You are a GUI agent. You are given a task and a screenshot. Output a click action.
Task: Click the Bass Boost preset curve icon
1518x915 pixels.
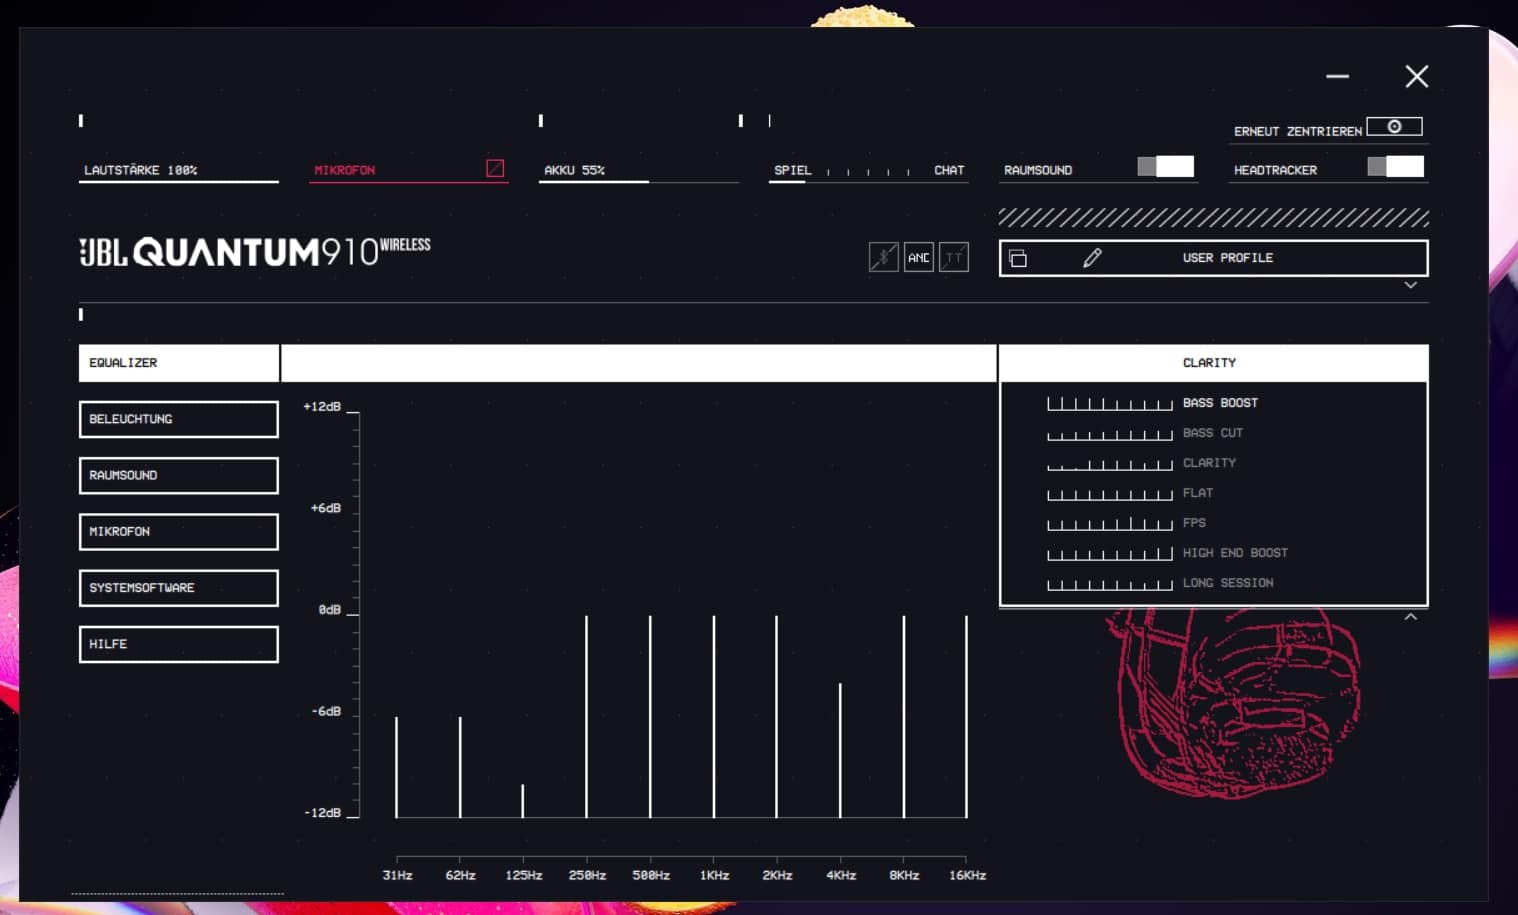tap(1109, 403)
